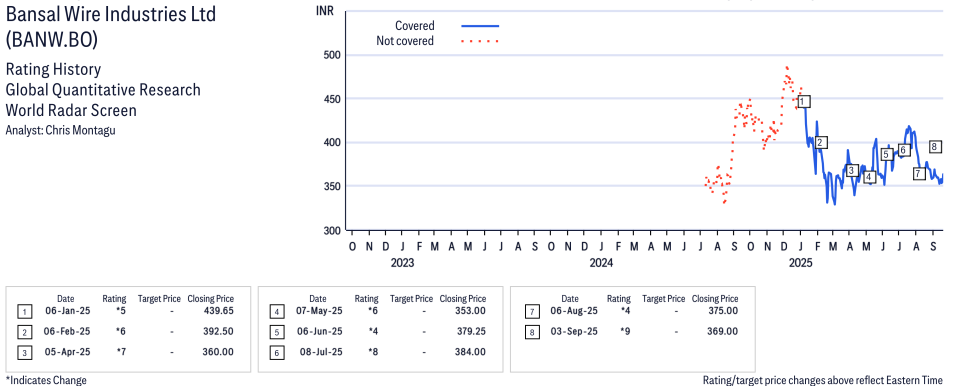
Task: Click table index box 7 for 06-Aug-25
Action: pyautogui.click(x=531, y=312)
